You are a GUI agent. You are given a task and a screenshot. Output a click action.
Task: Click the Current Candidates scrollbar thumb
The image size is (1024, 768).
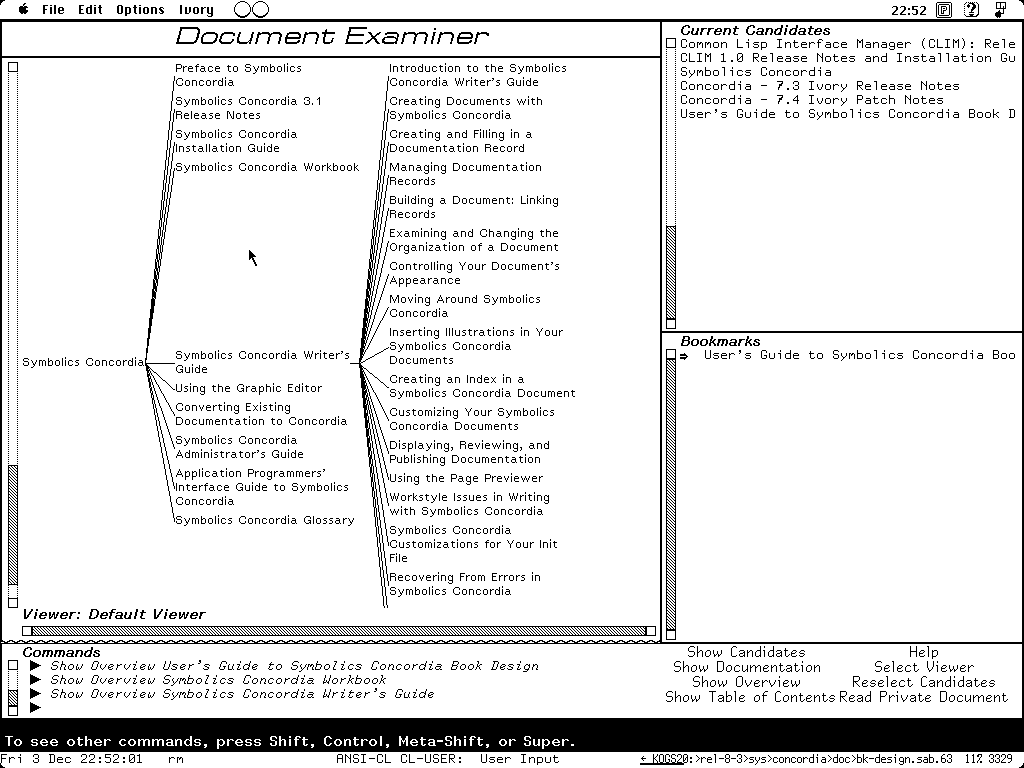click(x=671, y=272)
